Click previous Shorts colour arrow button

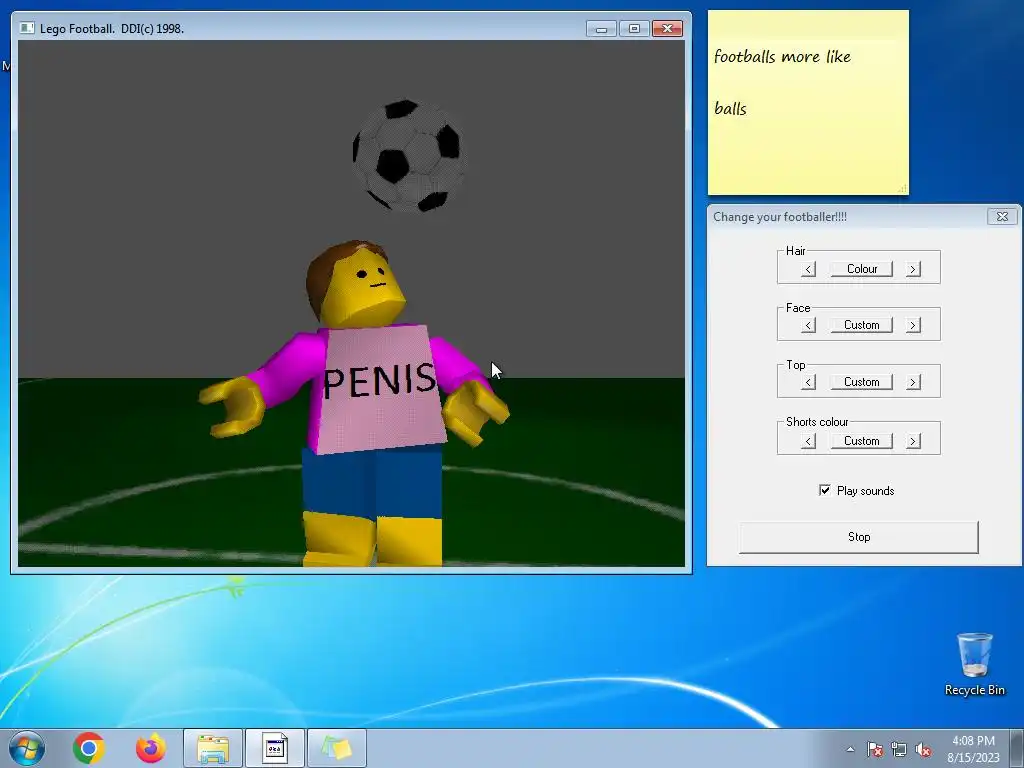coord(808,441)
